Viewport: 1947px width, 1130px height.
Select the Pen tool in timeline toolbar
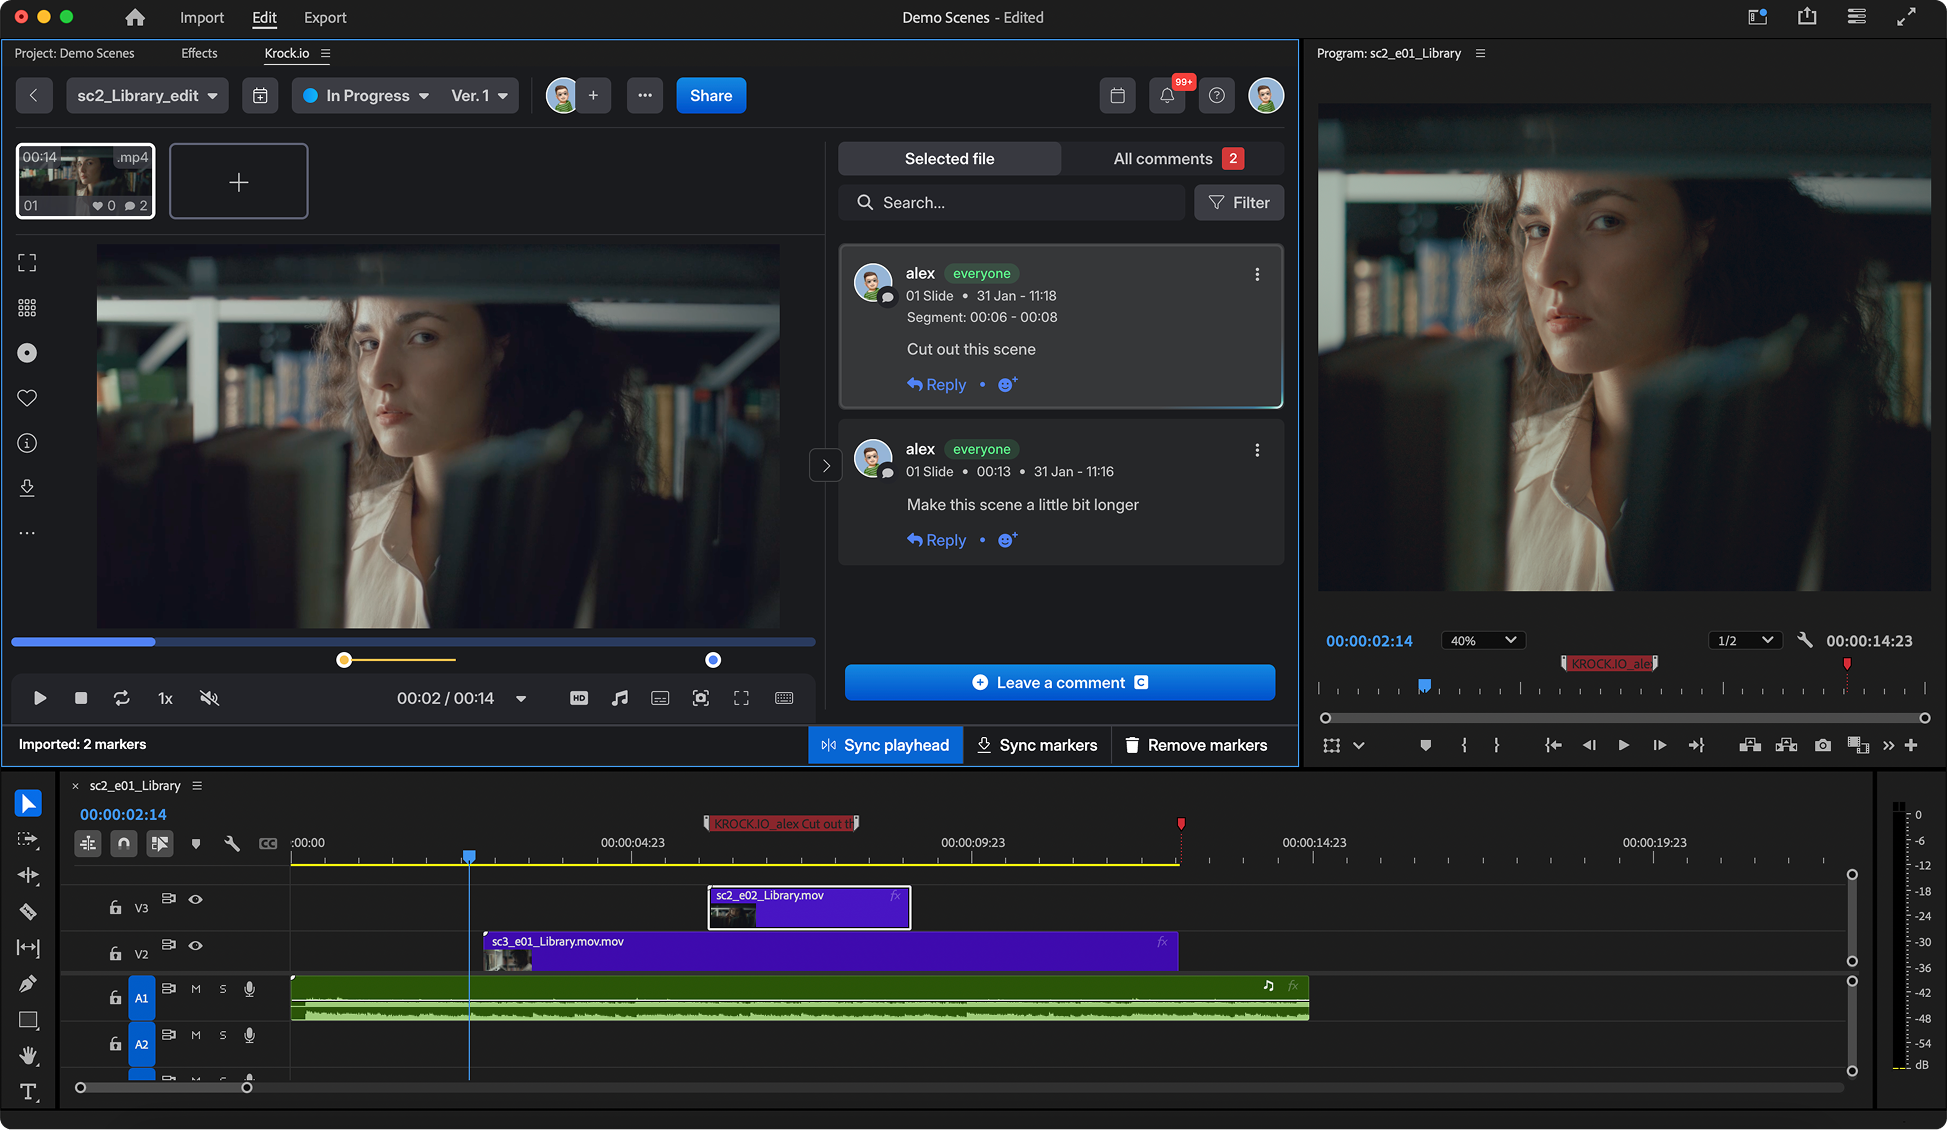click(x=28, y=984)
